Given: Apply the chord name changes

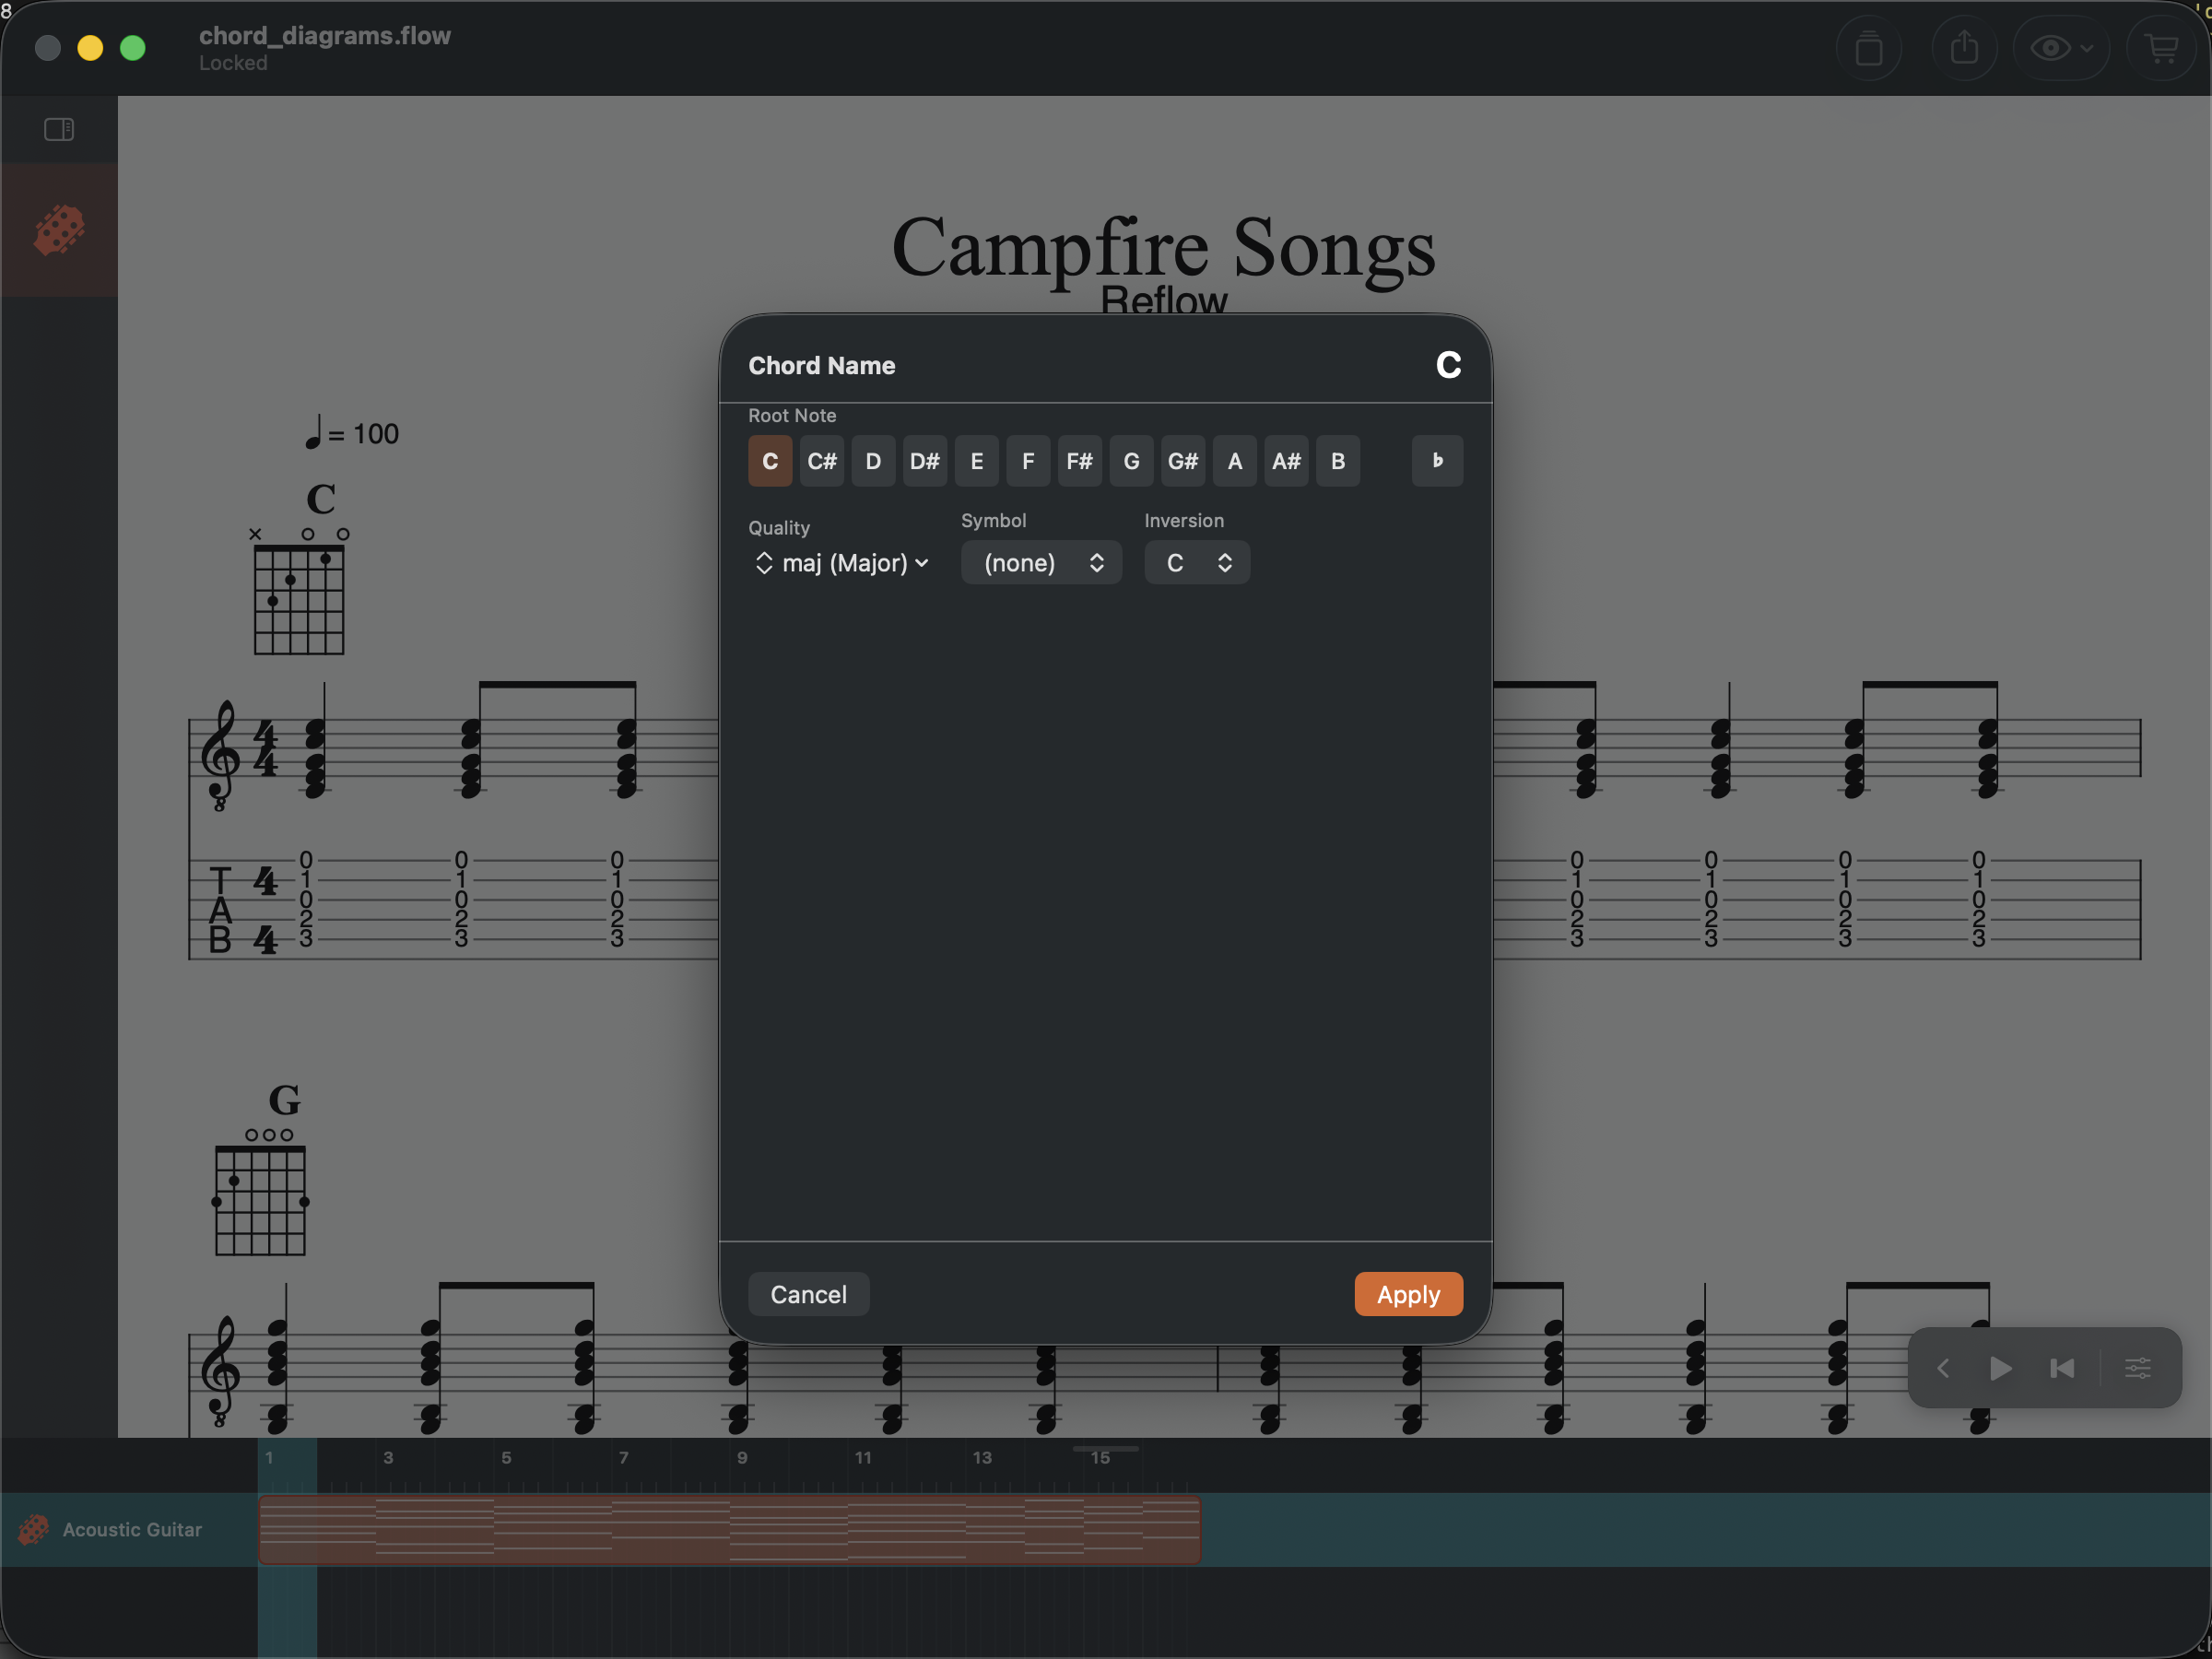Looking at the screenshot, I should click(1408, 1293).
